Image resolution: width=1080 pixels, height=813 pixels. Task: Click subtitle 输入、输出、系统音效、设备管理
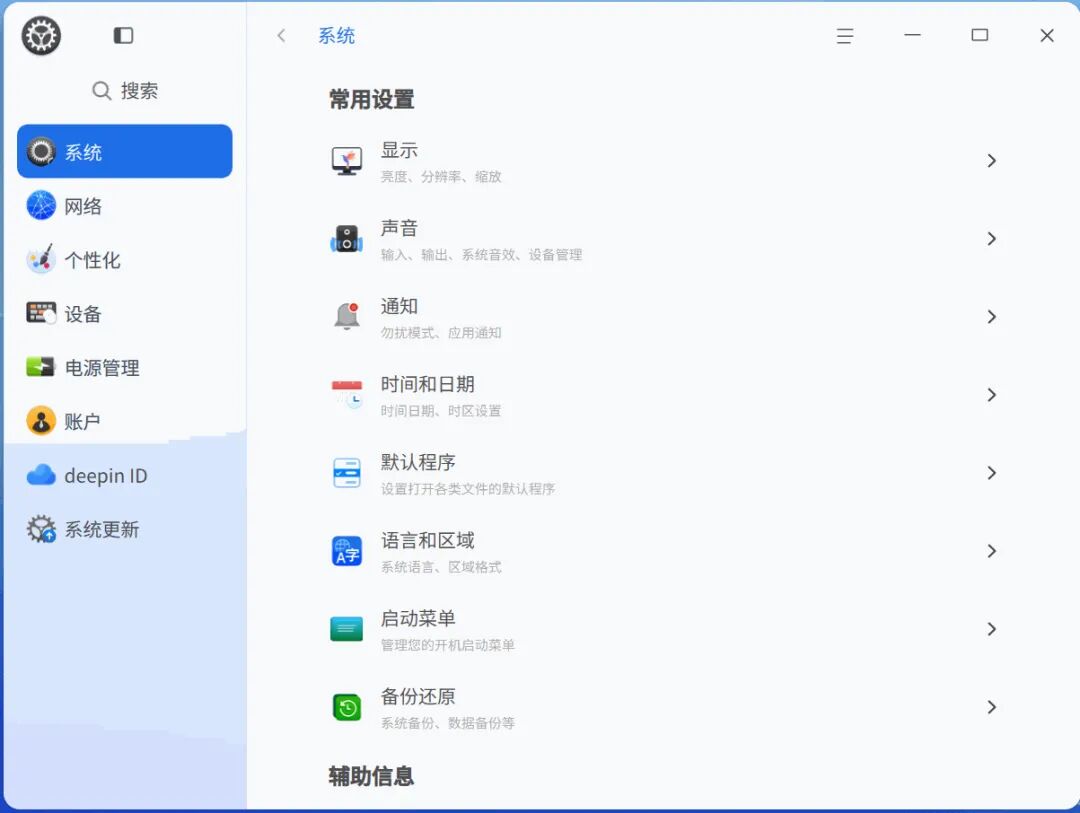tap(481, 254)
